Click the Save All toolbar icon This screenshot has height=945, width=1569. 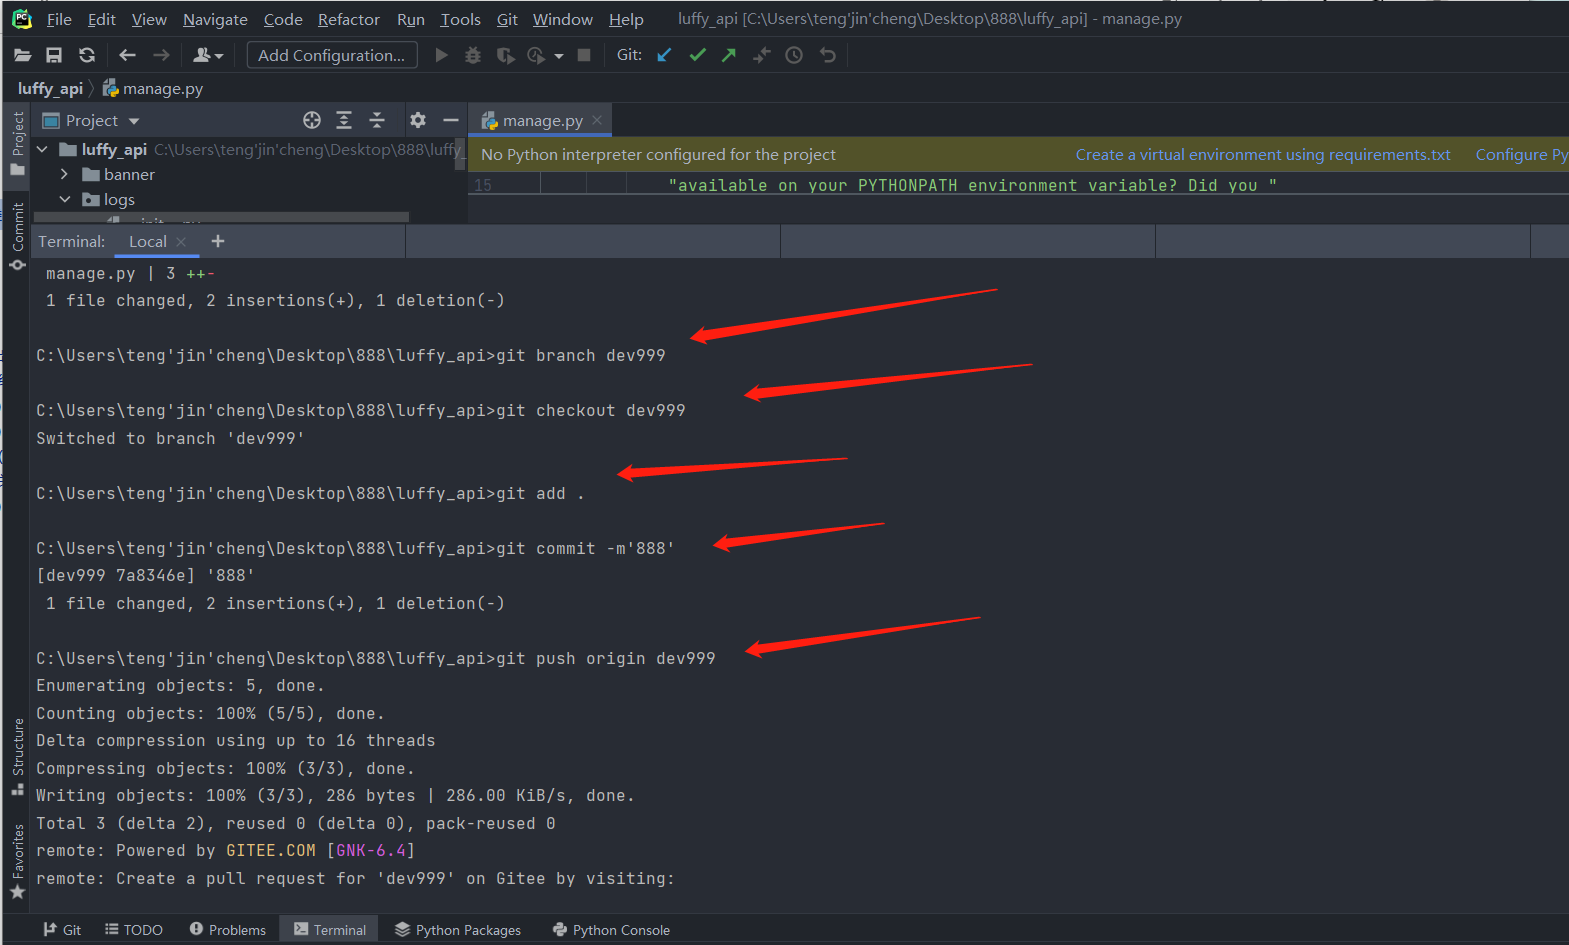coord(54,55)
